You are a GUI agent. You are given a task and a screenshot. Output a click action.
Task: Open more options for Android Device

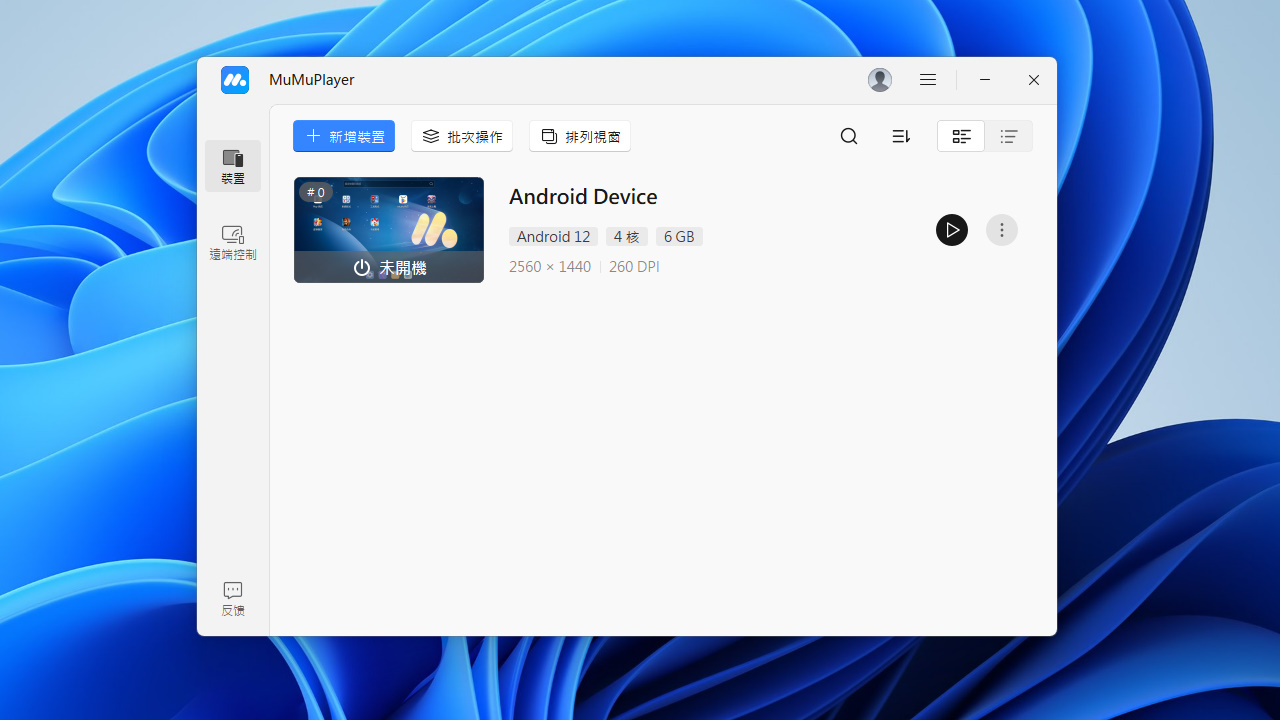coord(1002,230)
